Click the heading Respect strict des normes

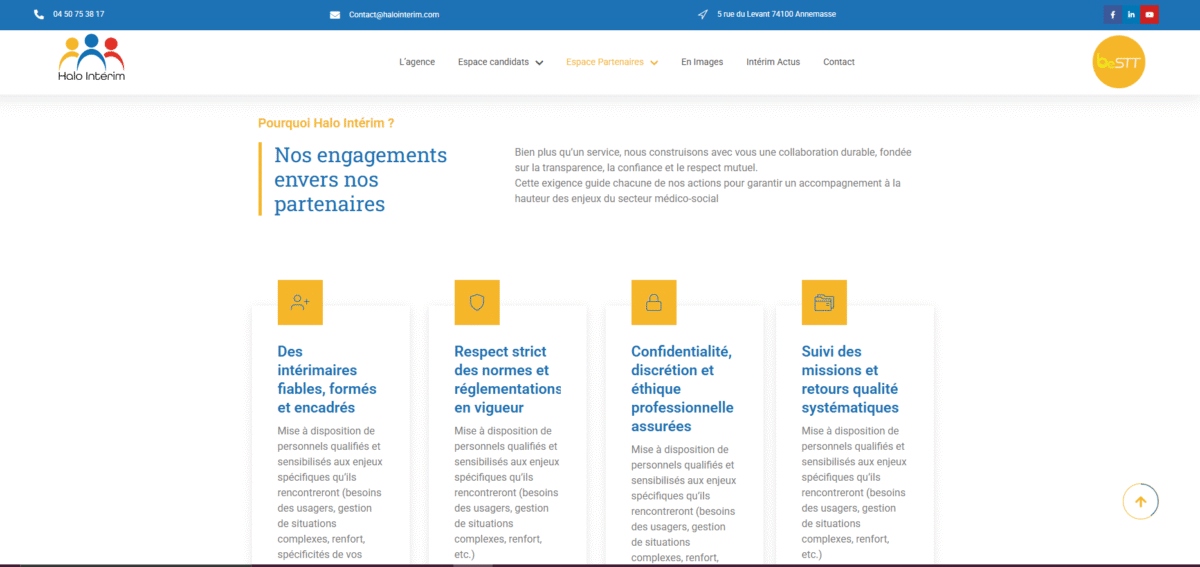point(508,380)
